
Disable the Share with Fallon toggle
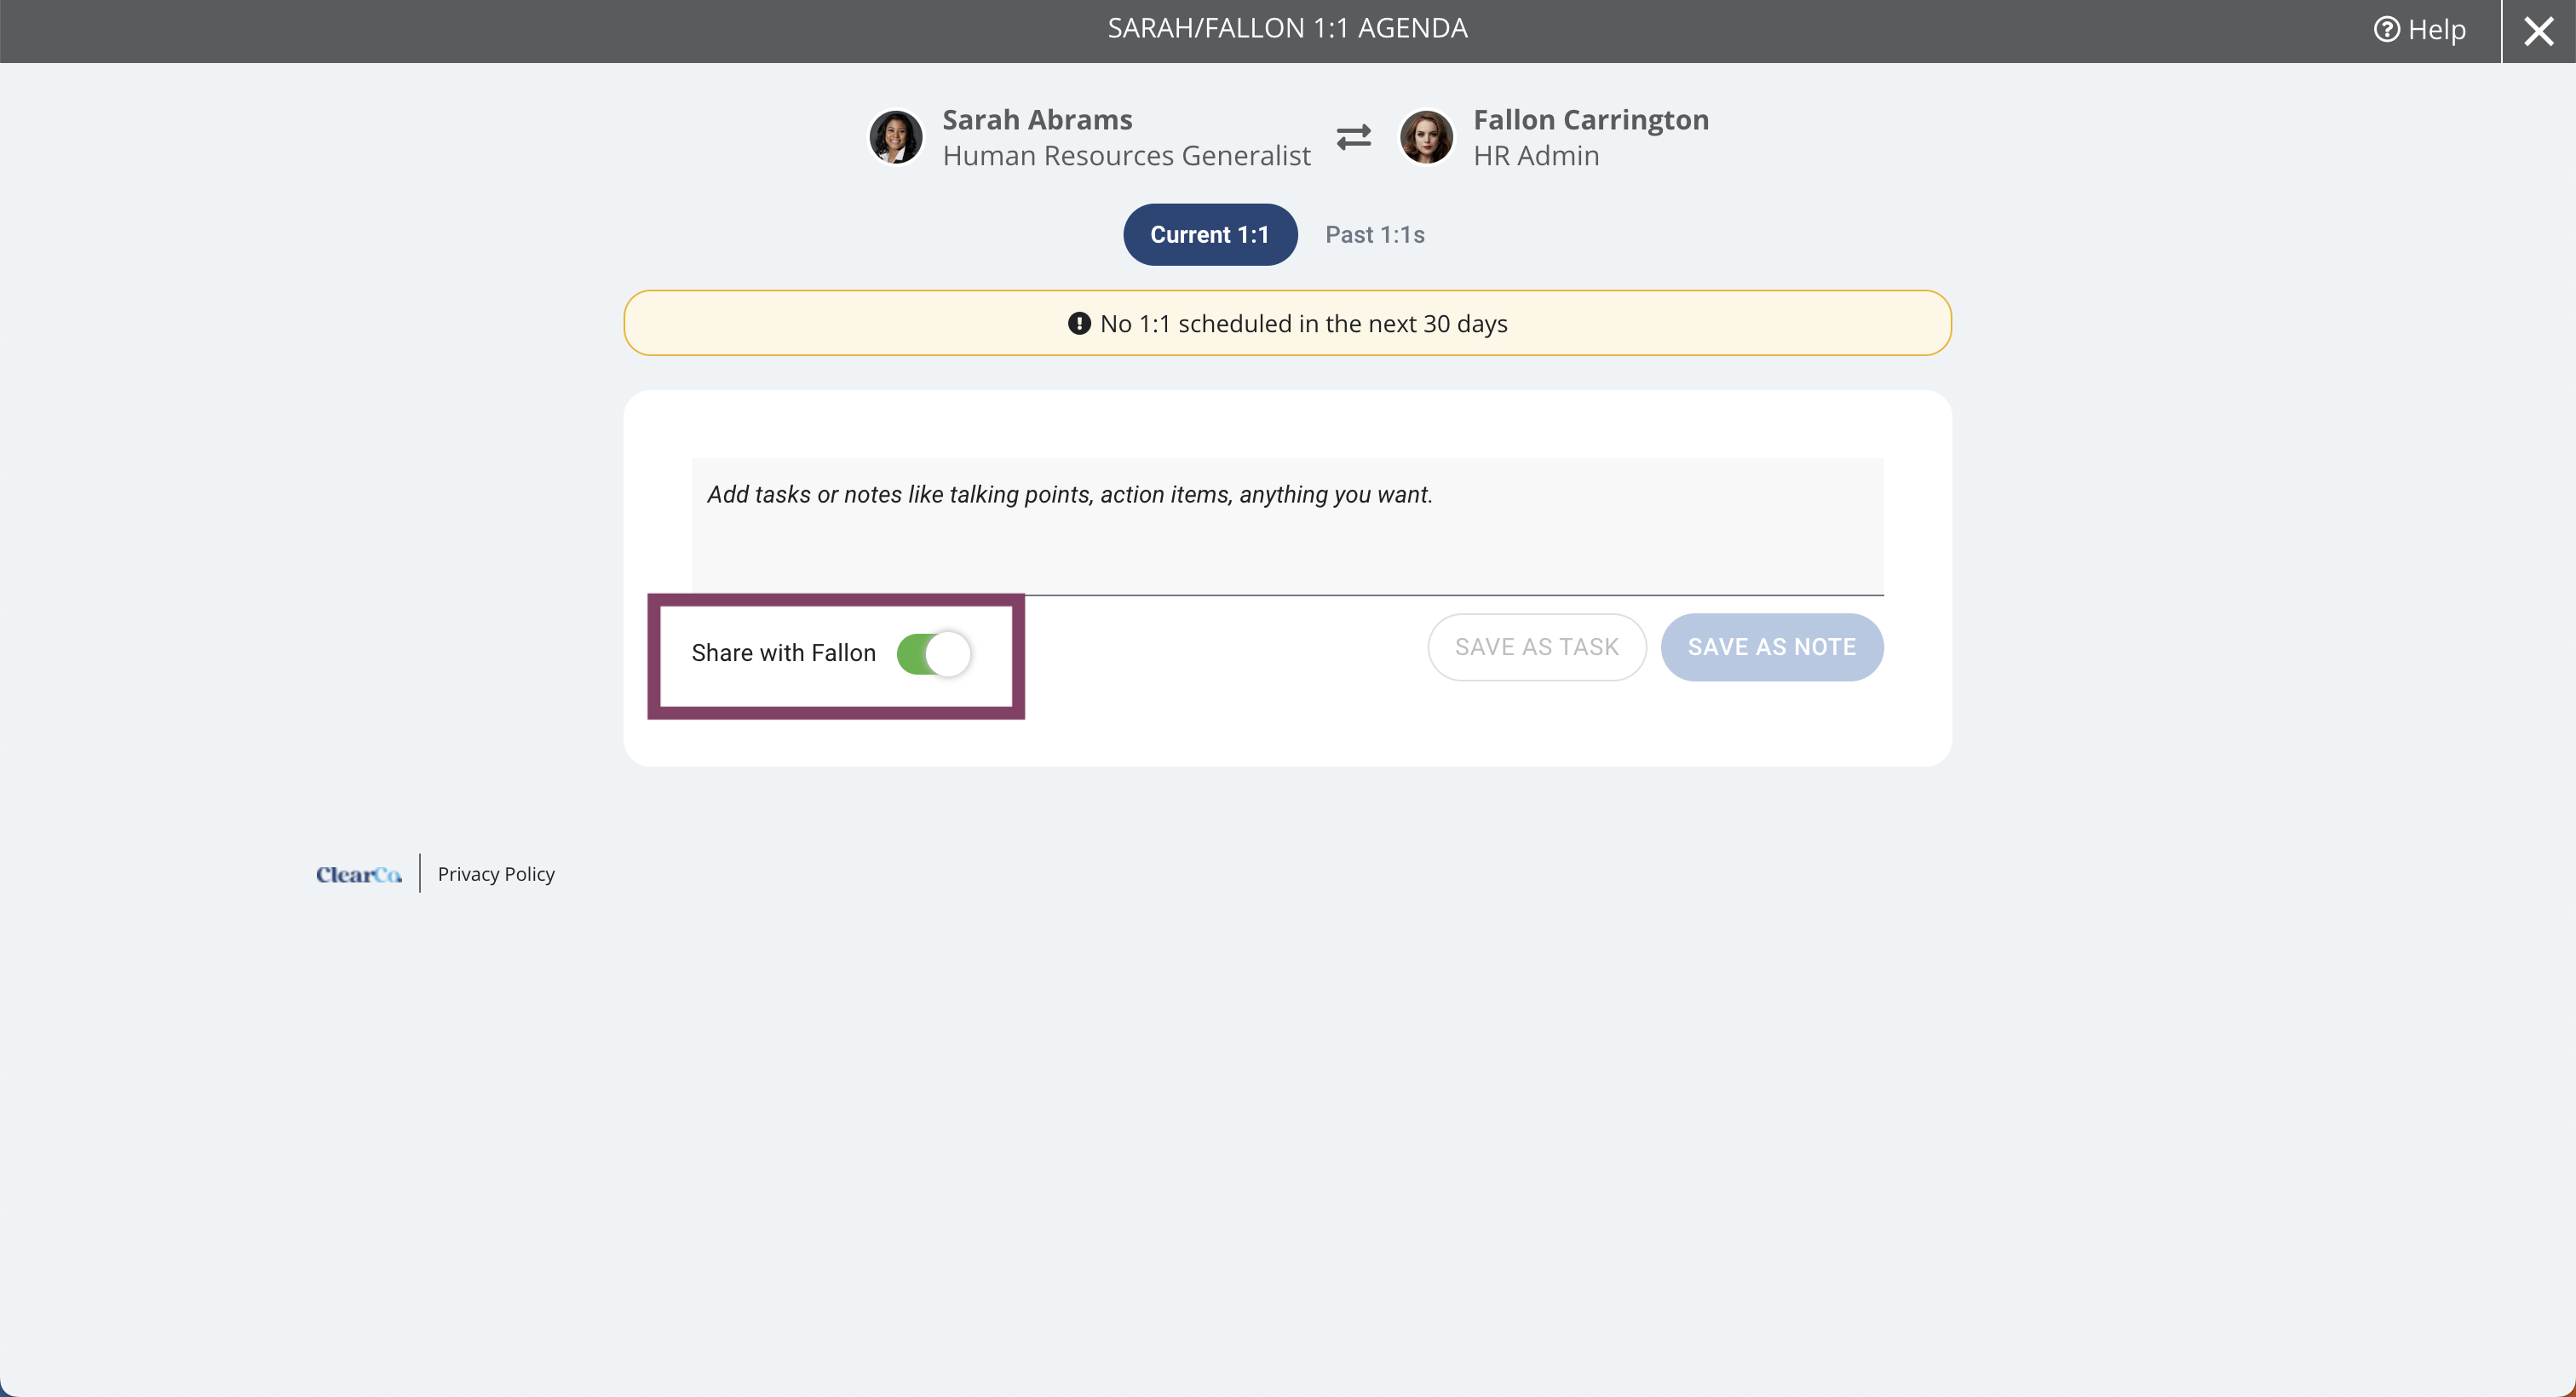(934, 654)
